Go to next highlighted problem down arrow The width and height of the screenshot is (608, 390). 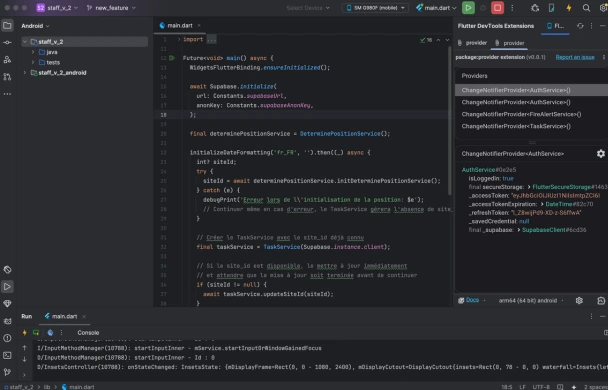pos(447,40)
